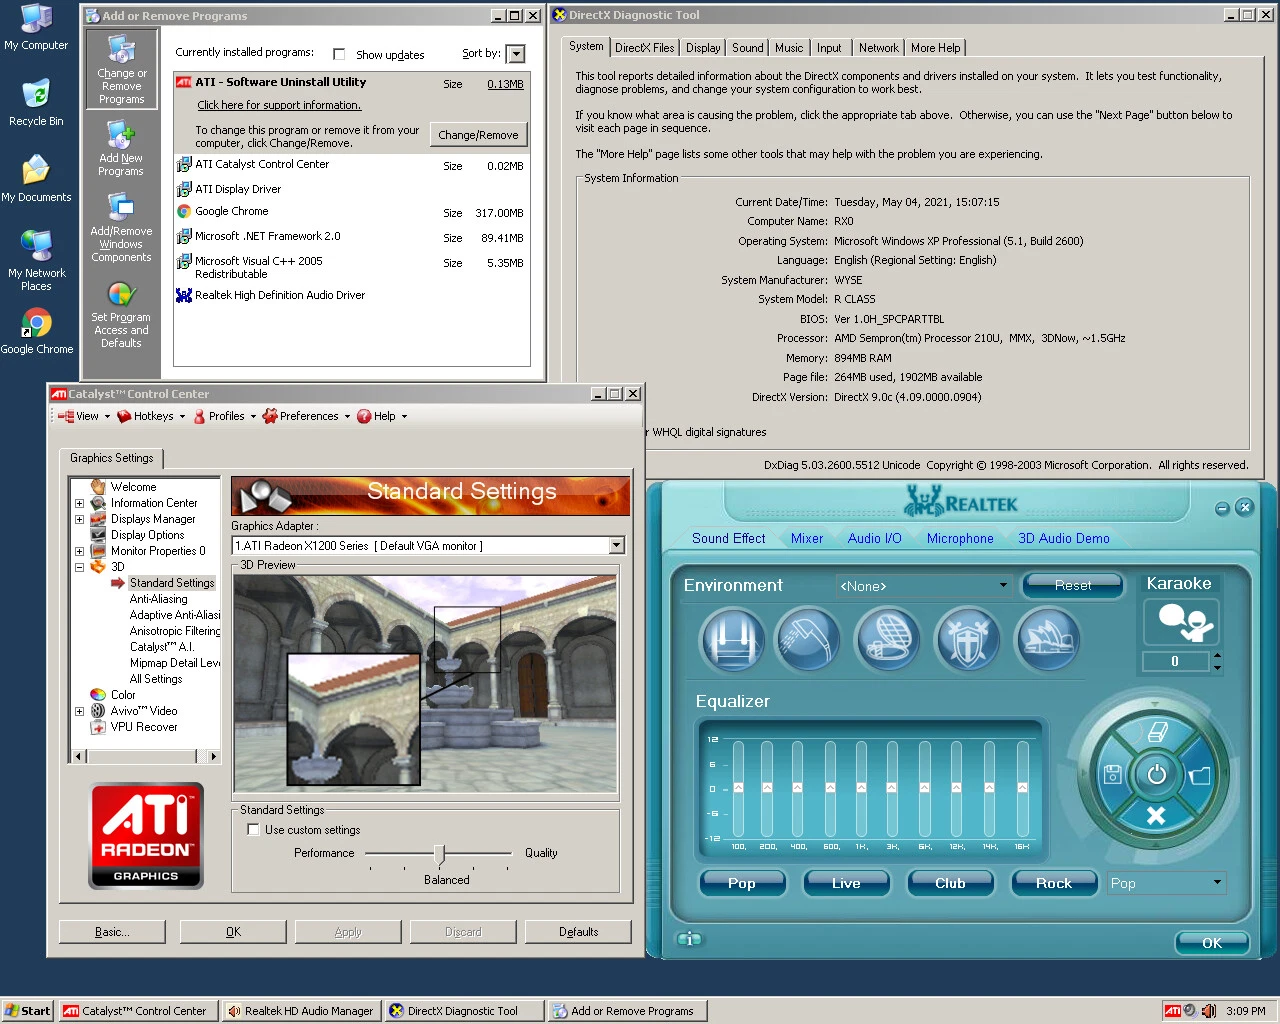
Task: Click the Basic... button
Action: point(112,932)
